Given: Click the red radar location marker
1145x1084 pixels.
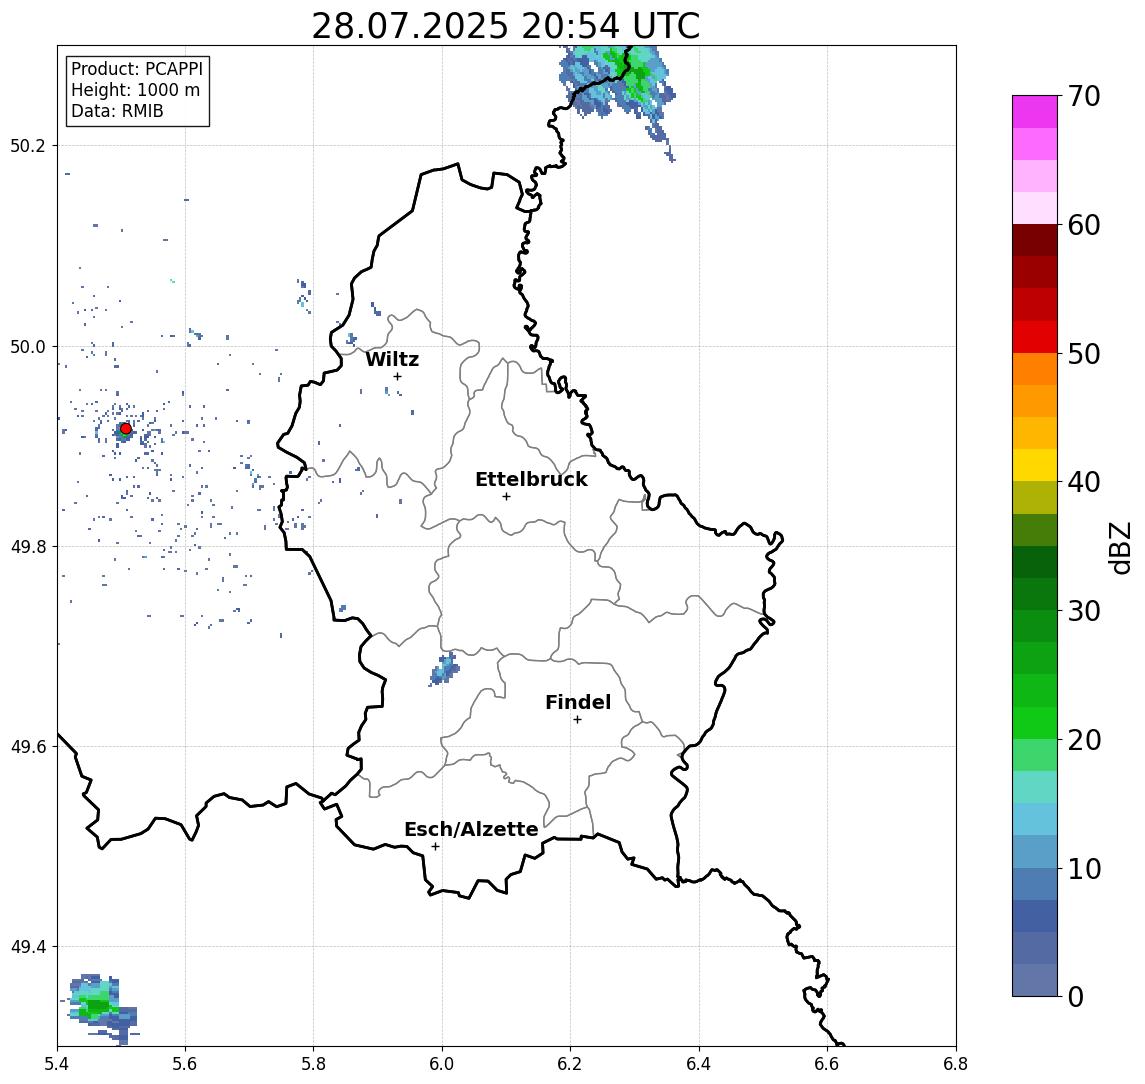Looking at the screenshot, I should pyautogui.click(x=126, y=429).
